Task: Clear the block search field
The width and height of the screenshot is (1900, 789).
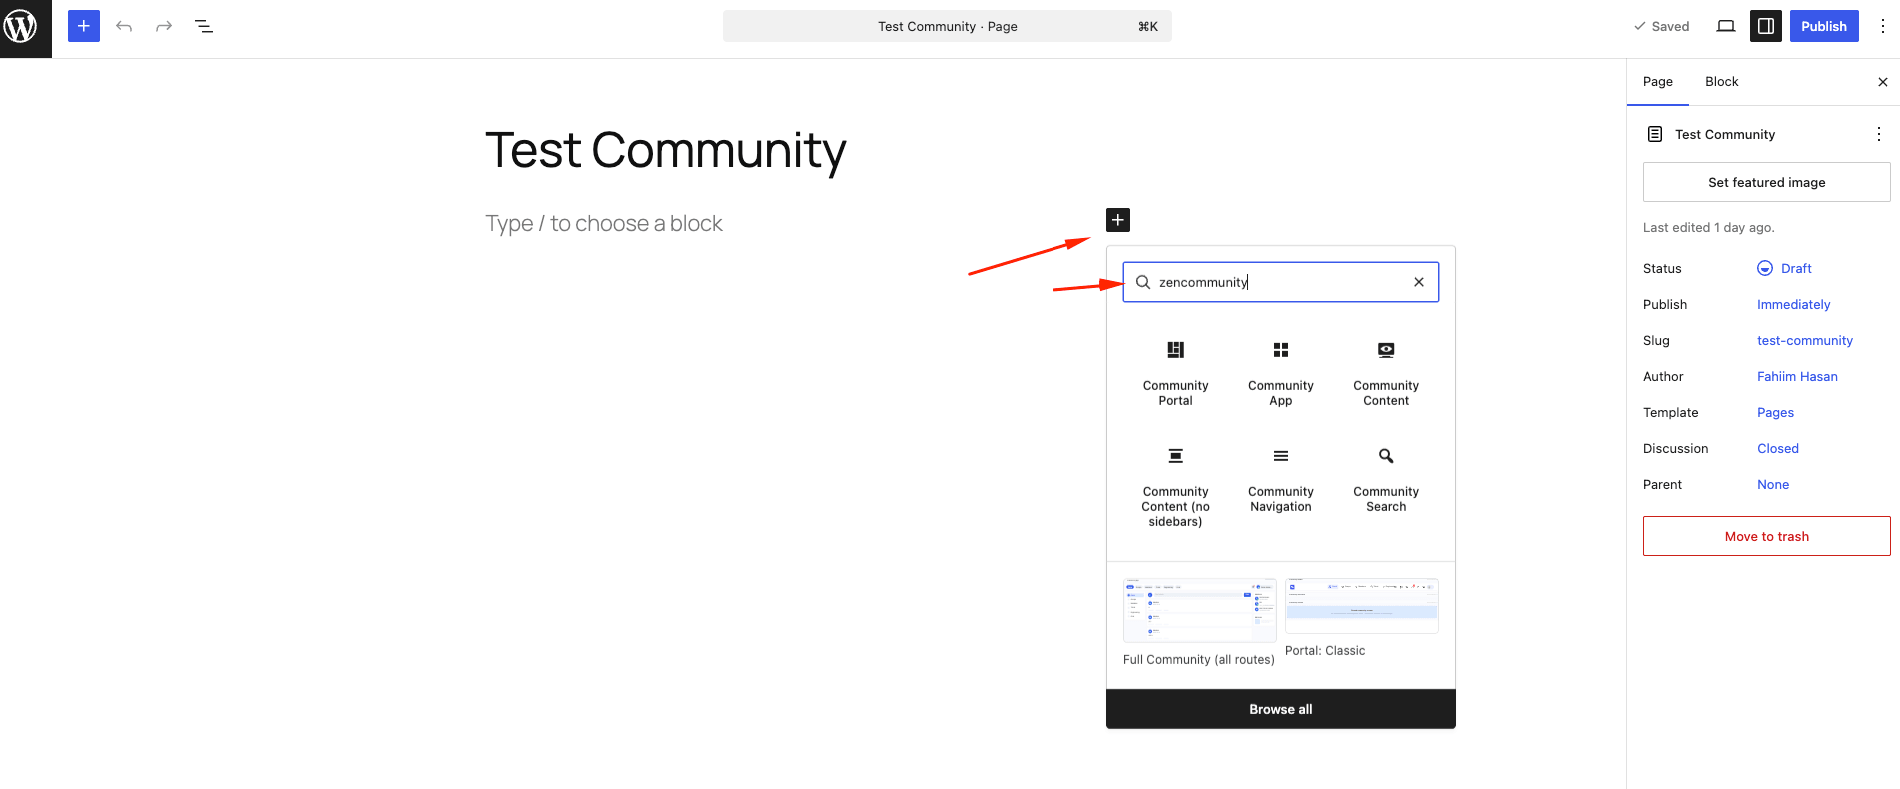Action: tap(1419, 282)
